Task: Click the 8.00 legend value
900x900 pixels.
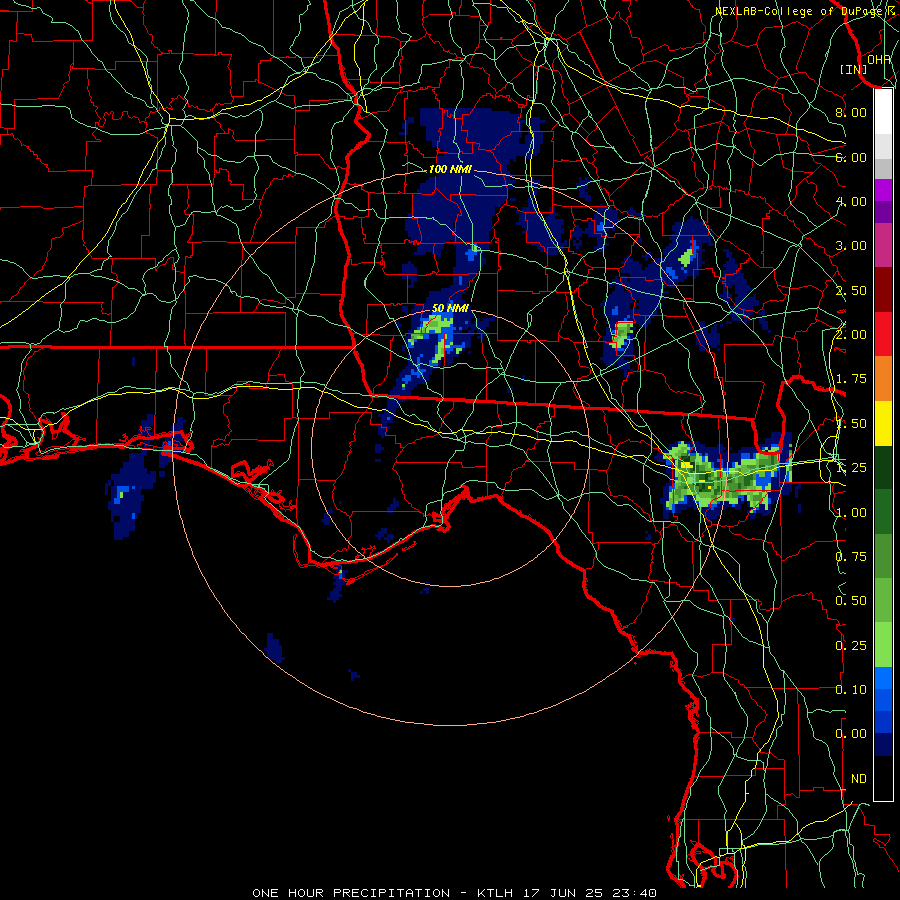Action: coord(851,112)
